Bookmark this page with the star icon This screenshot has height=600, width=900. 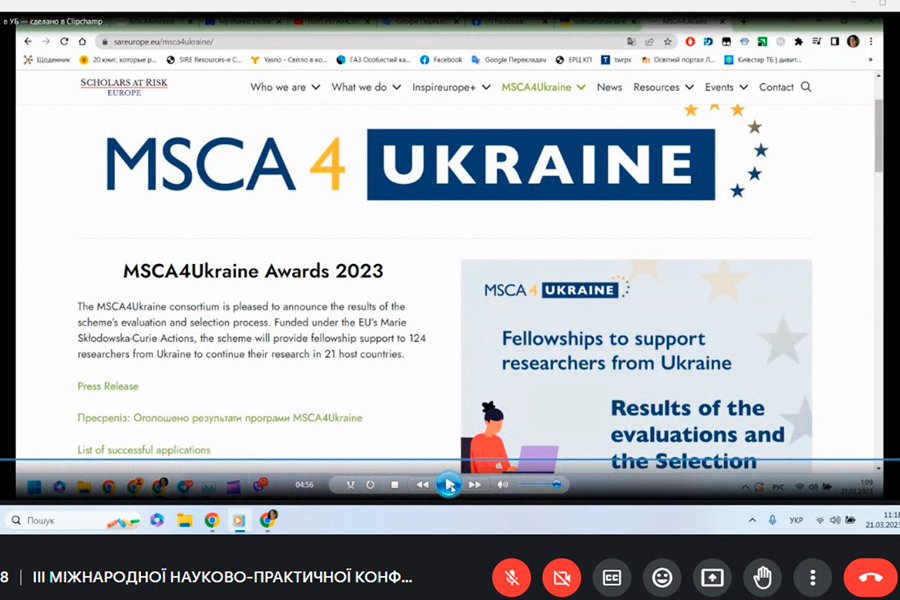pyautogui.click(x=667, y=41)
